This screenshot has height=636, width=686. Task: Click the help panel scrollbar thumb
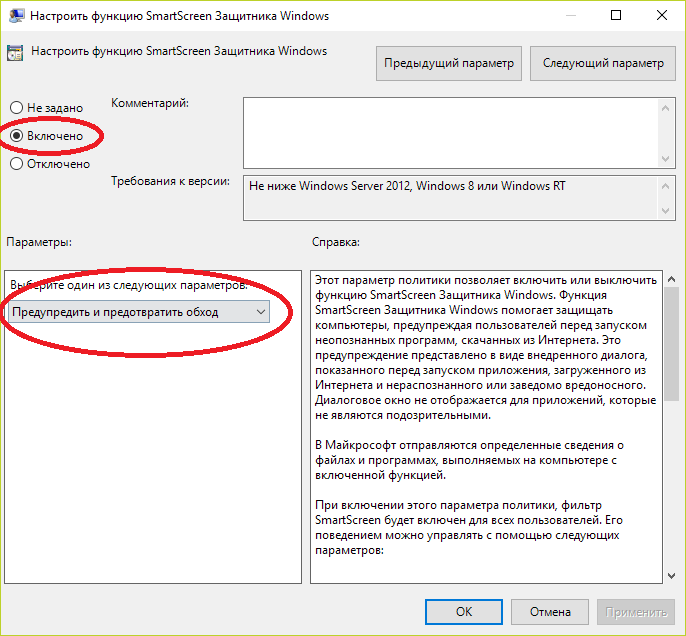tap(672, 344)
